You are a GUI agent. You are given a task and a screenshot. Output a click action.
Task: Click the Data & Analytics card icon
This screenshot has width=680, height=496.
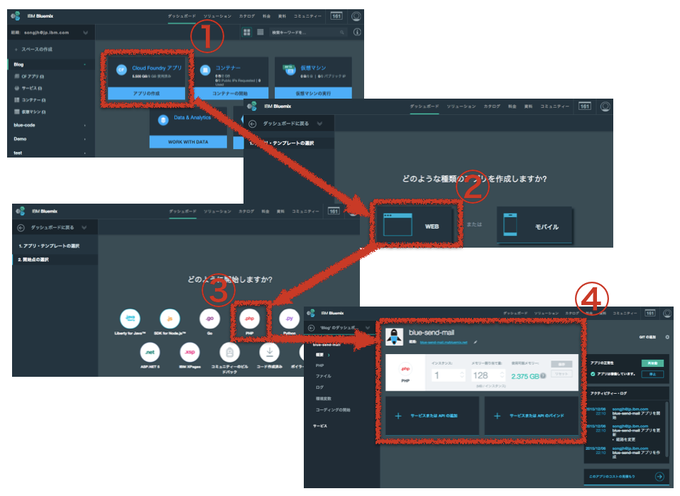coord(163,120)
